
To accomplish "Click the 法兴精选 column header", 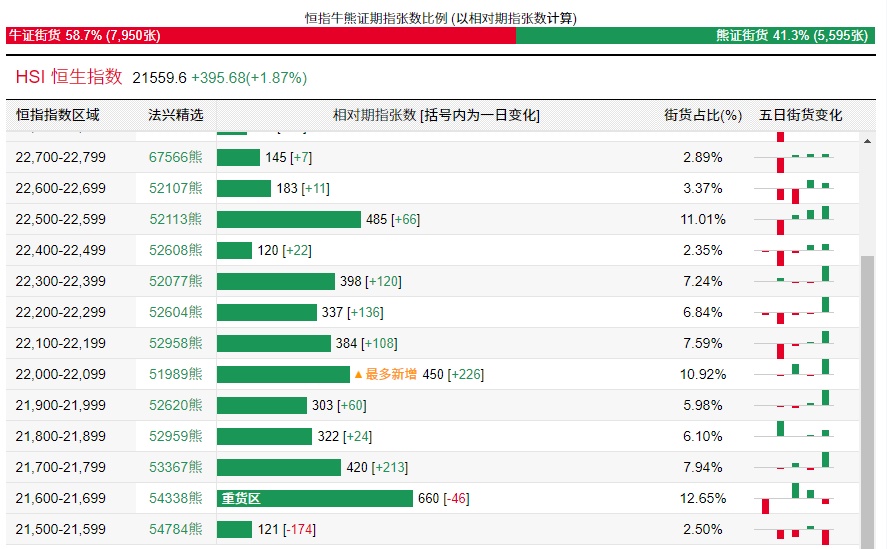I will coord(175,115).
